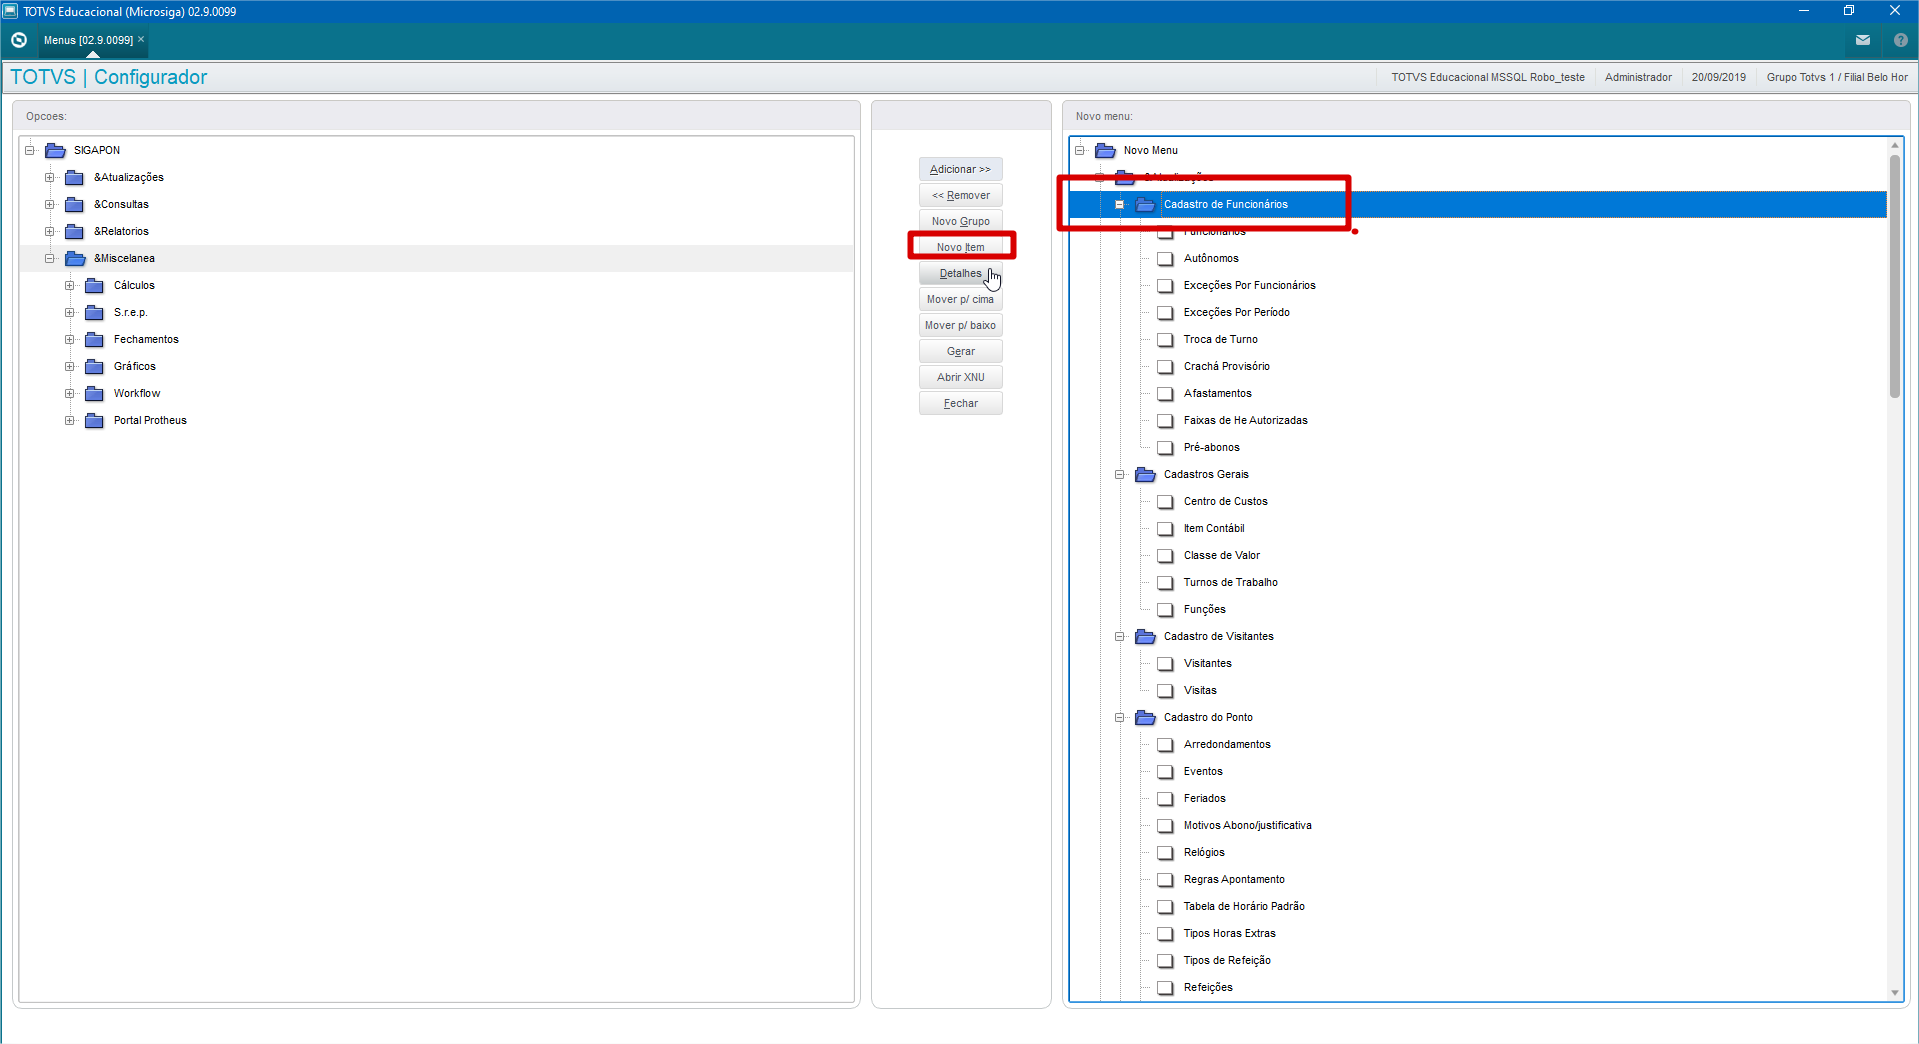1919x1044 pixels.
Task: Click the 20/09/2019 date in header
Action: (x=1718, y=77)
